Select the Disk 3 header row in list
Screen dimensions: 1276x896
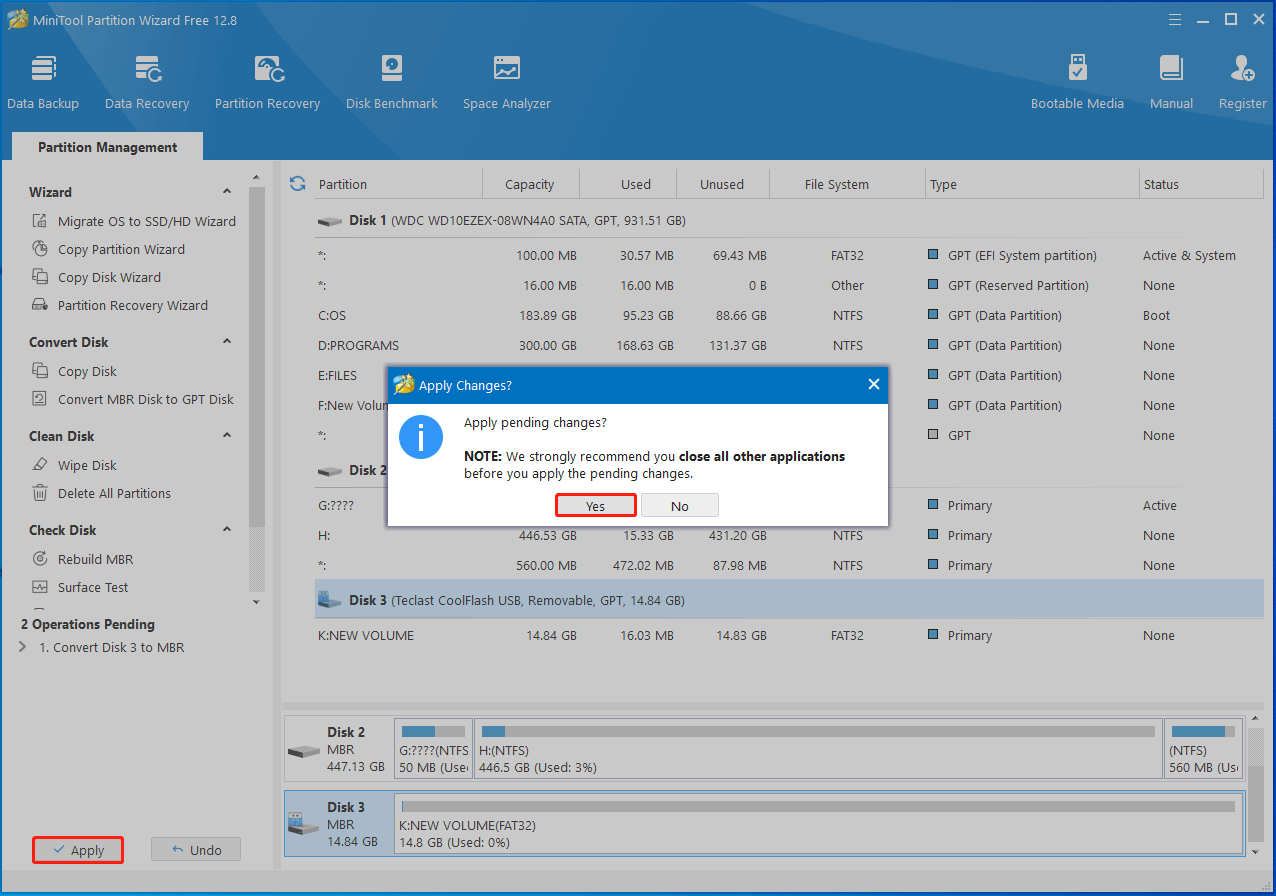[x=789, y=600]
